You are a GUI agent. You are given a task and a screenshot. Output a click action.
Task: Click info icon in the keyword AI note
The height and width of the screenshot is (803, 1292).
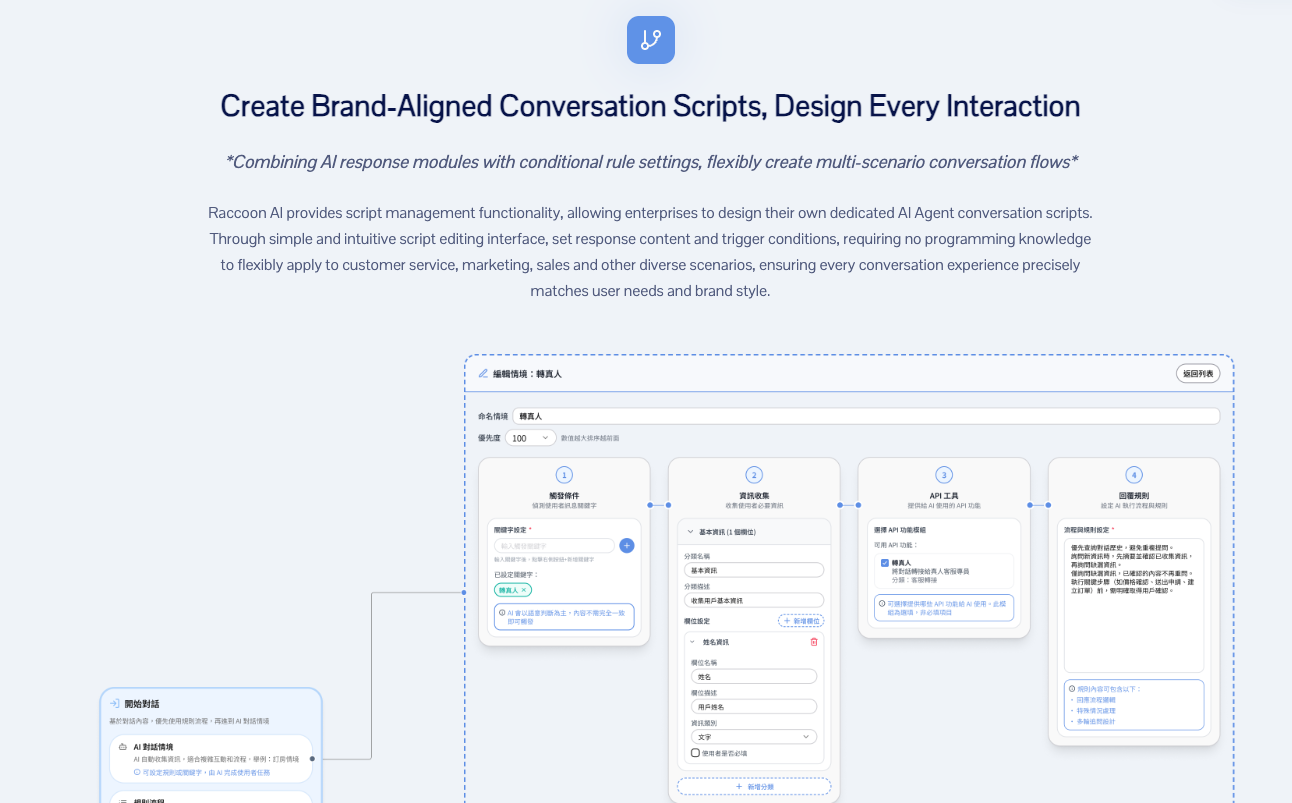tap(502, 612)
